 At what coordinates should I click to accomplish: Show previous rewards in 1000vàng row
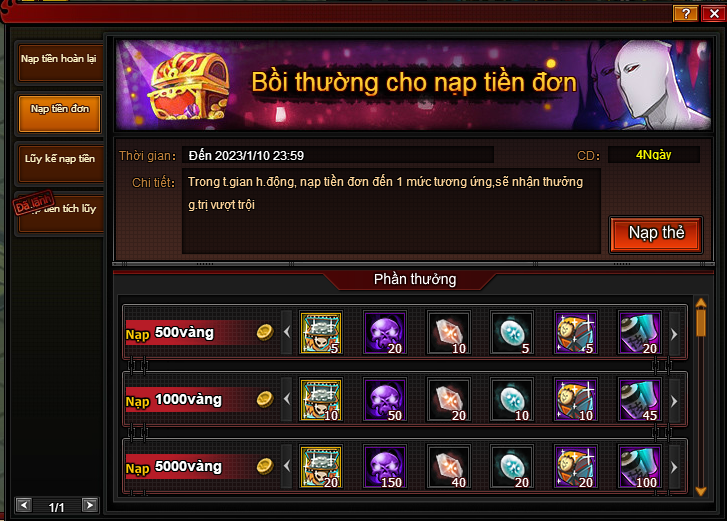pos(287,399)
